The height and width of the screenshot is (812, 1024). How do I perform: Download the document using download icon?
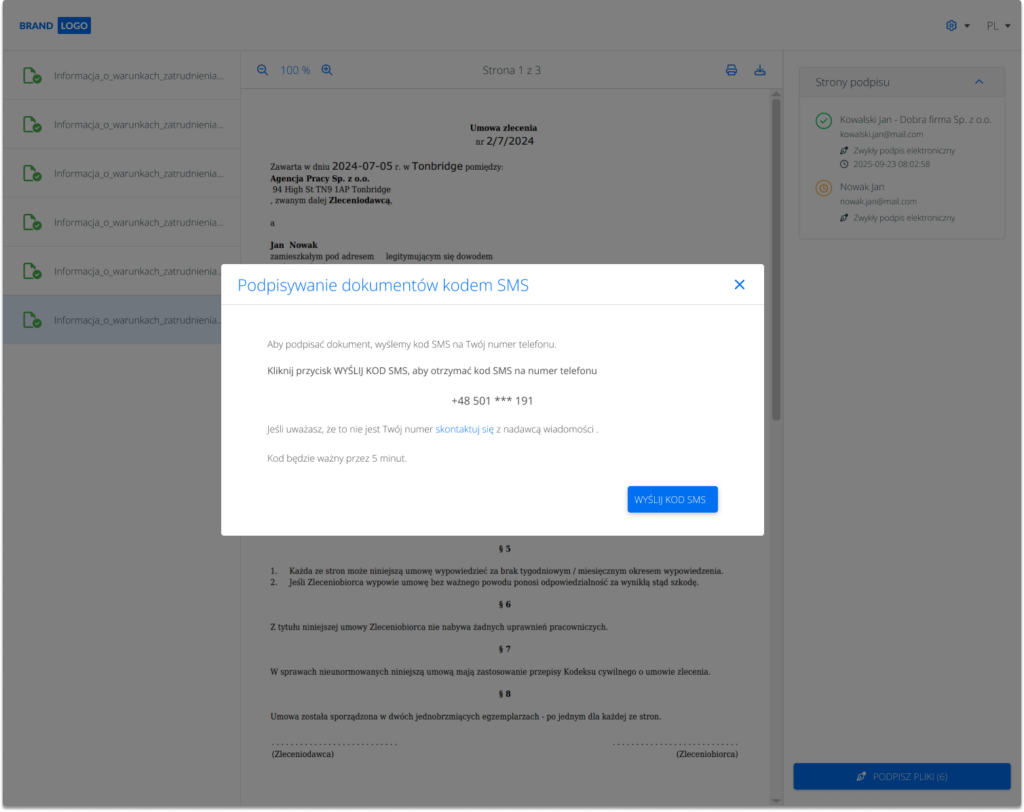point(759,70)
